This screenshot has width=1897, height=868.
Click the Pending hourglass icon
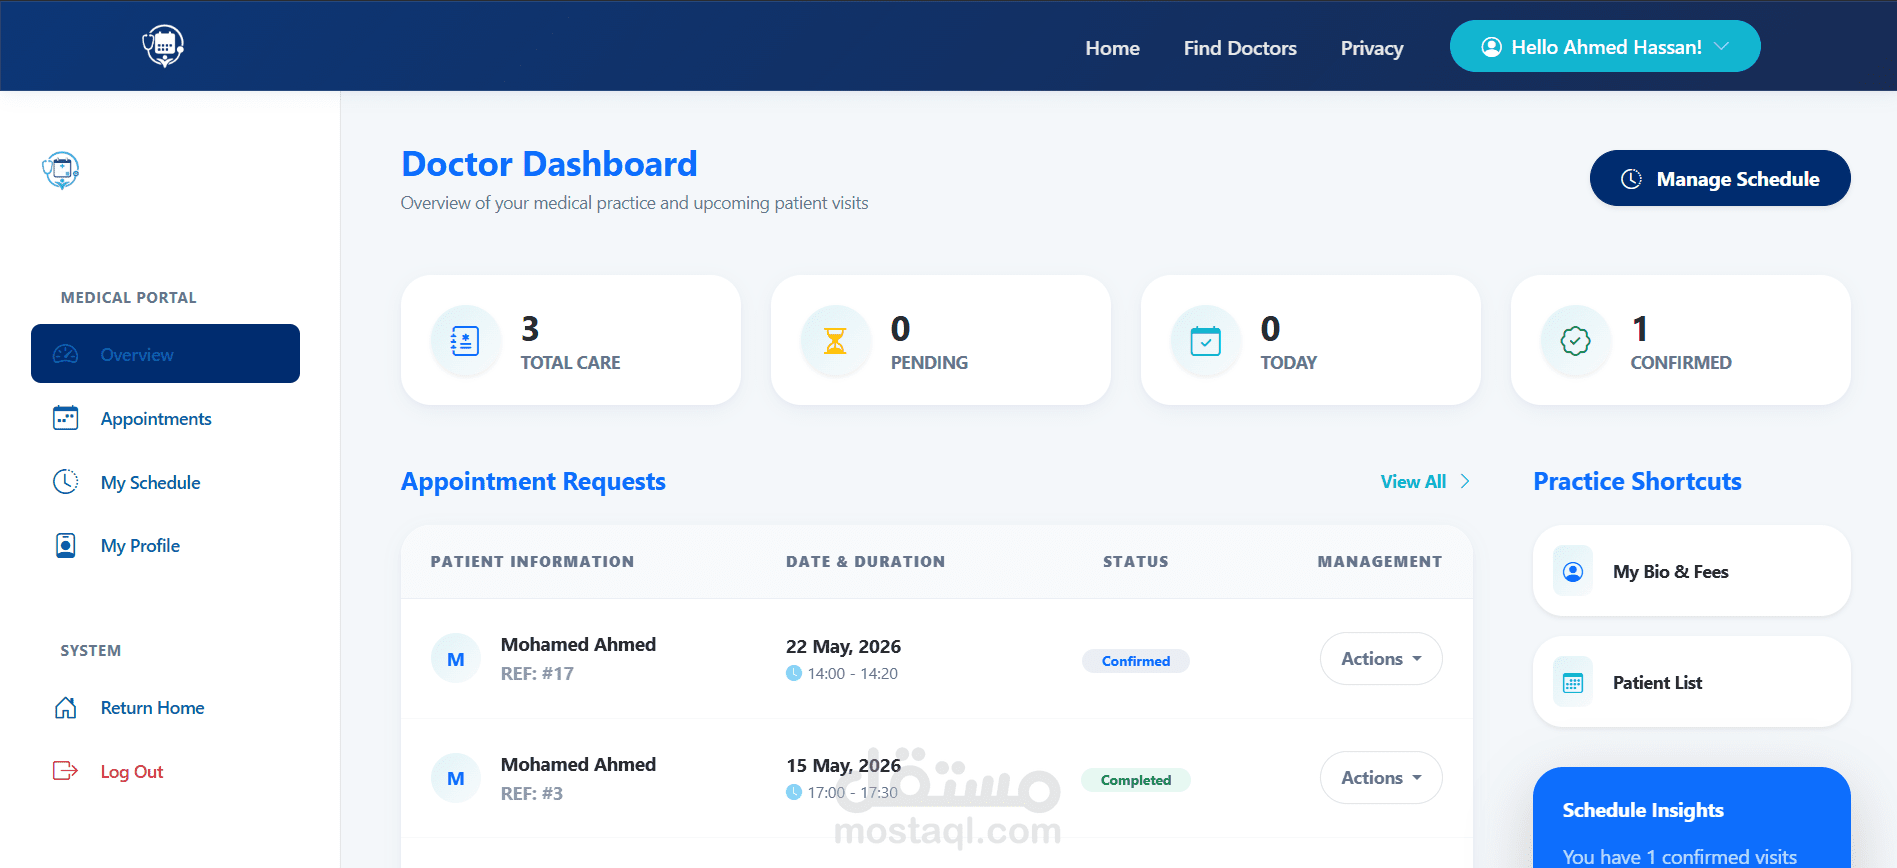835,341
